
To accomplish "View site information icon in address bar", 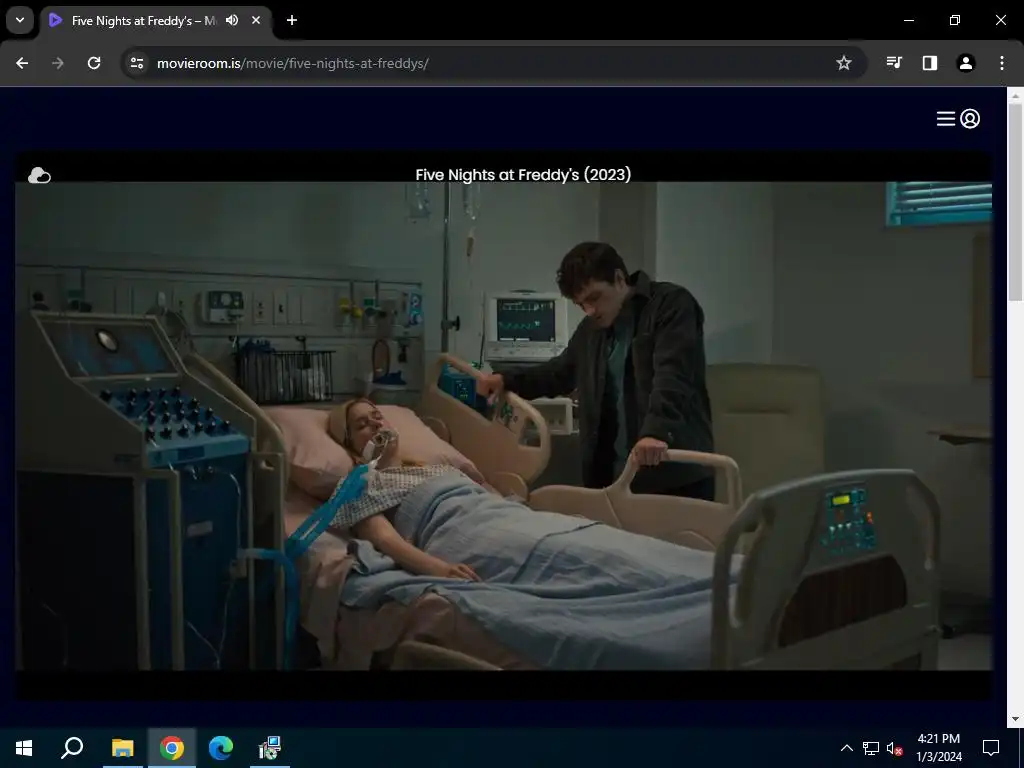I will coord(137,63).
